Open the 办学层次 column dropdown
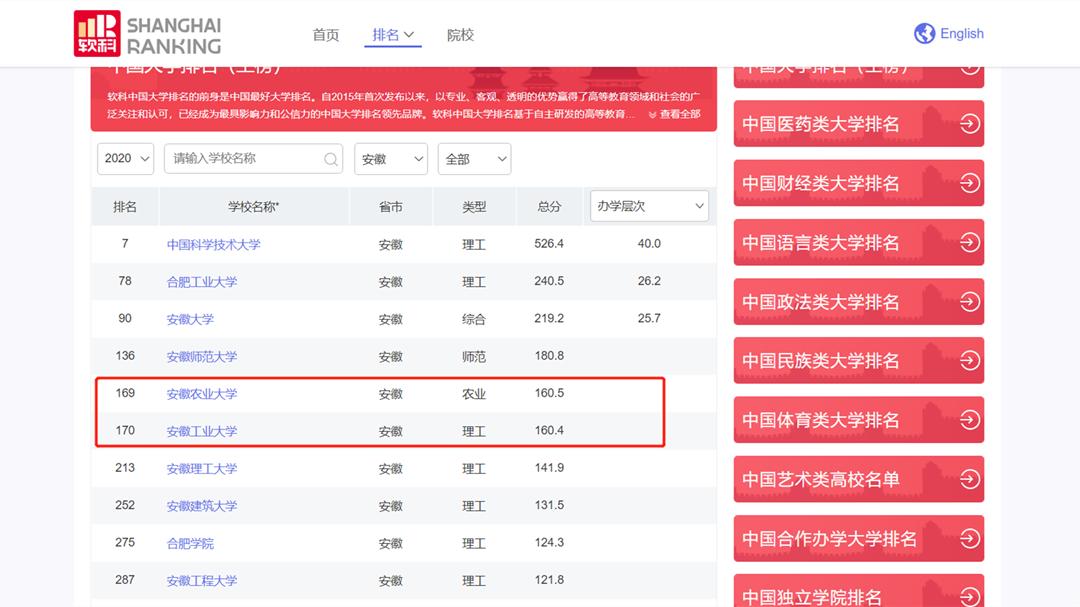The height and width of the screenshot is (607, 1080). pos(648,206)
